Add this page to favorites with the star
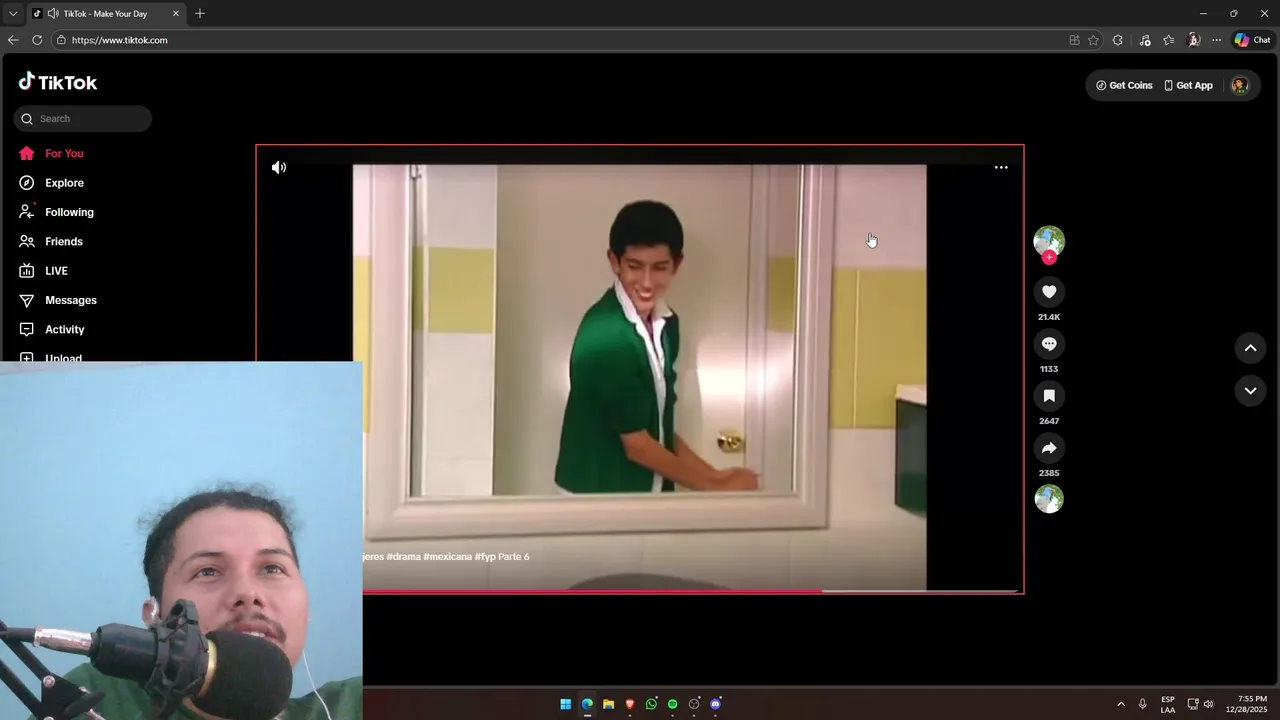1280x720 pixels. click(1093, 40)
